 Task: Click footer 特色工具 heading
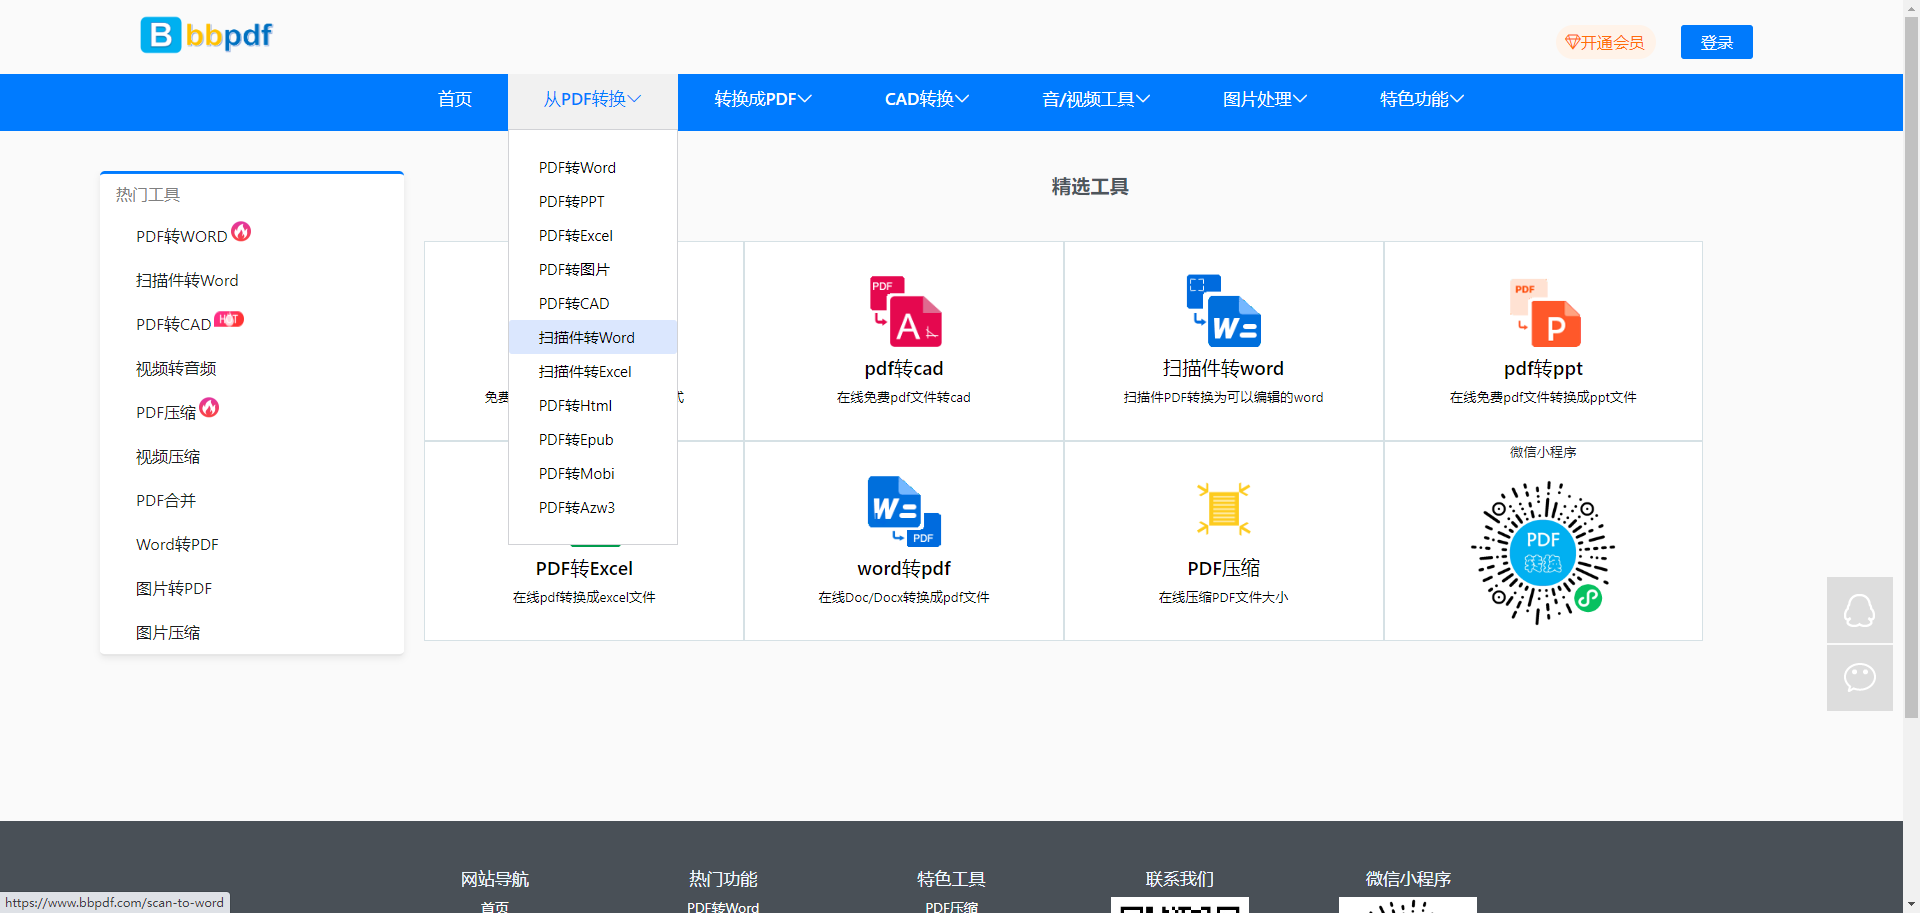(951, 879)
